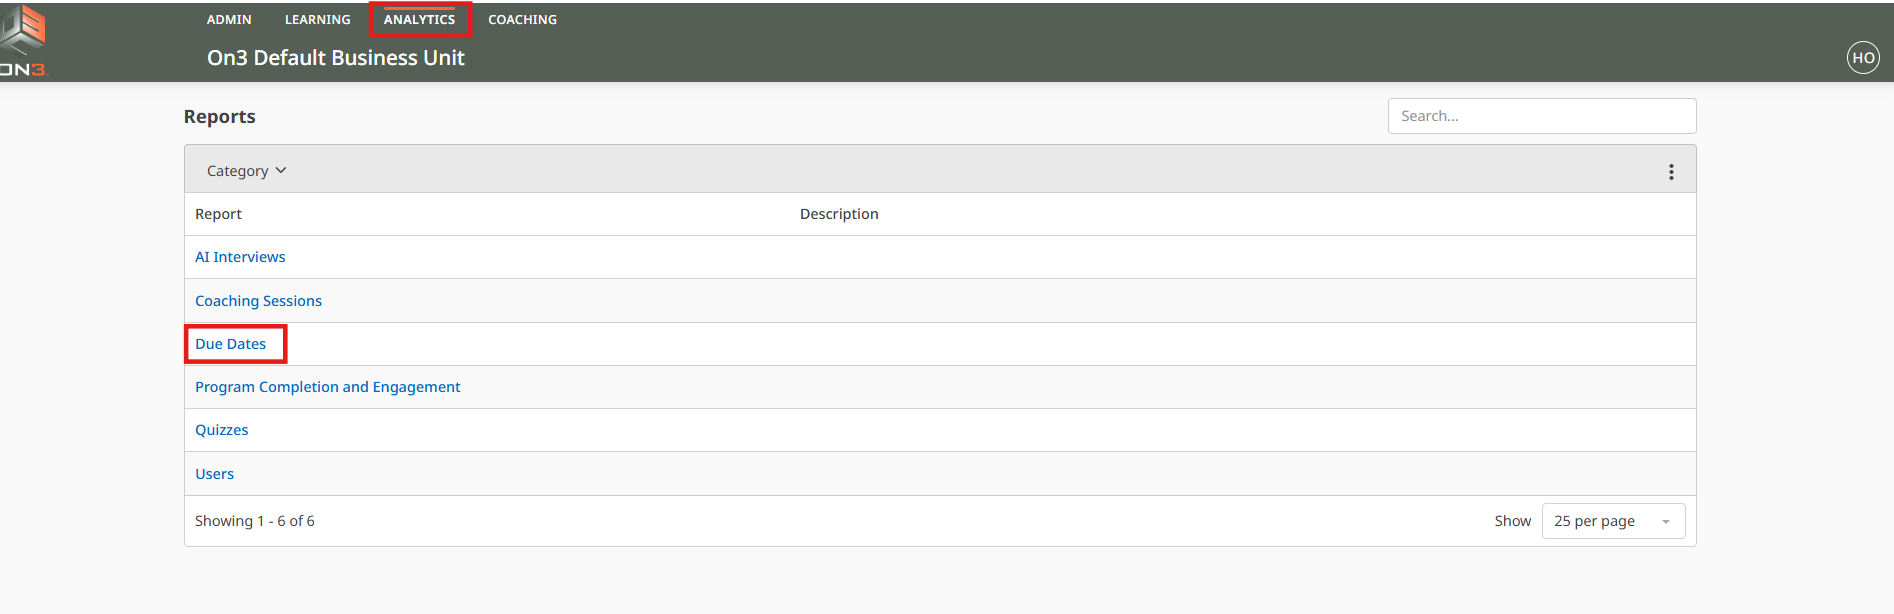
Task: Open the 25 per page dropdown
Action: (x=1612, y=521)
